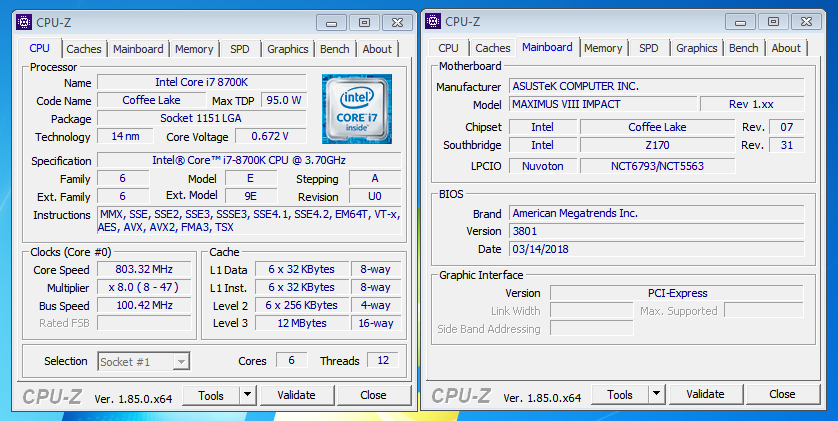Open Graphics tab in right window
The image size is (838, 421).
697,48
